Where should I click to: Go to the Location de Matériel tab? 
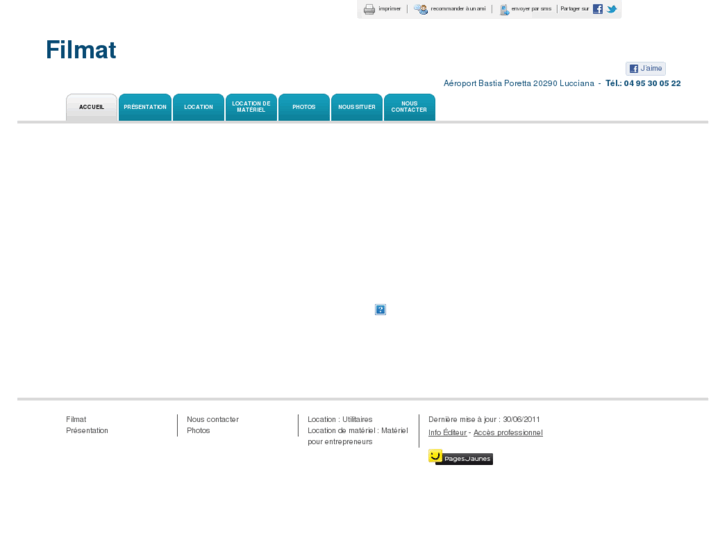[x=251, y=107]
